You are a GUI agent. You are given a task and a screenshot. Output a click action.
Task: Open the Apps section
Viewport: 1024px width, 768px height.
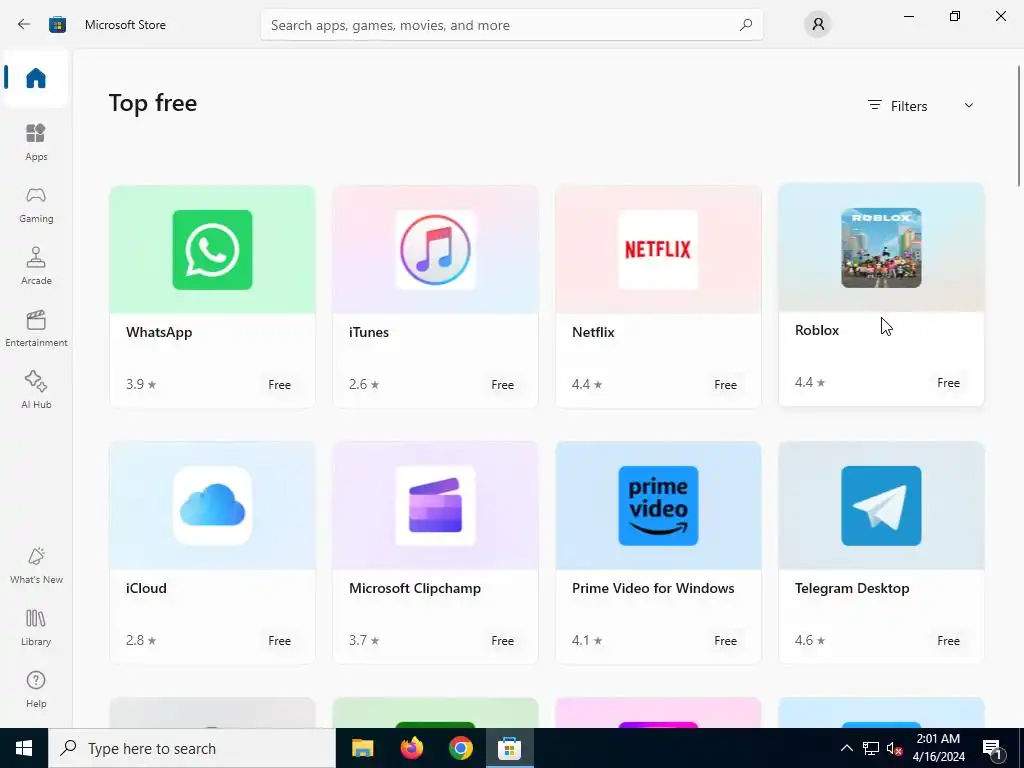[x=36, y=142]
